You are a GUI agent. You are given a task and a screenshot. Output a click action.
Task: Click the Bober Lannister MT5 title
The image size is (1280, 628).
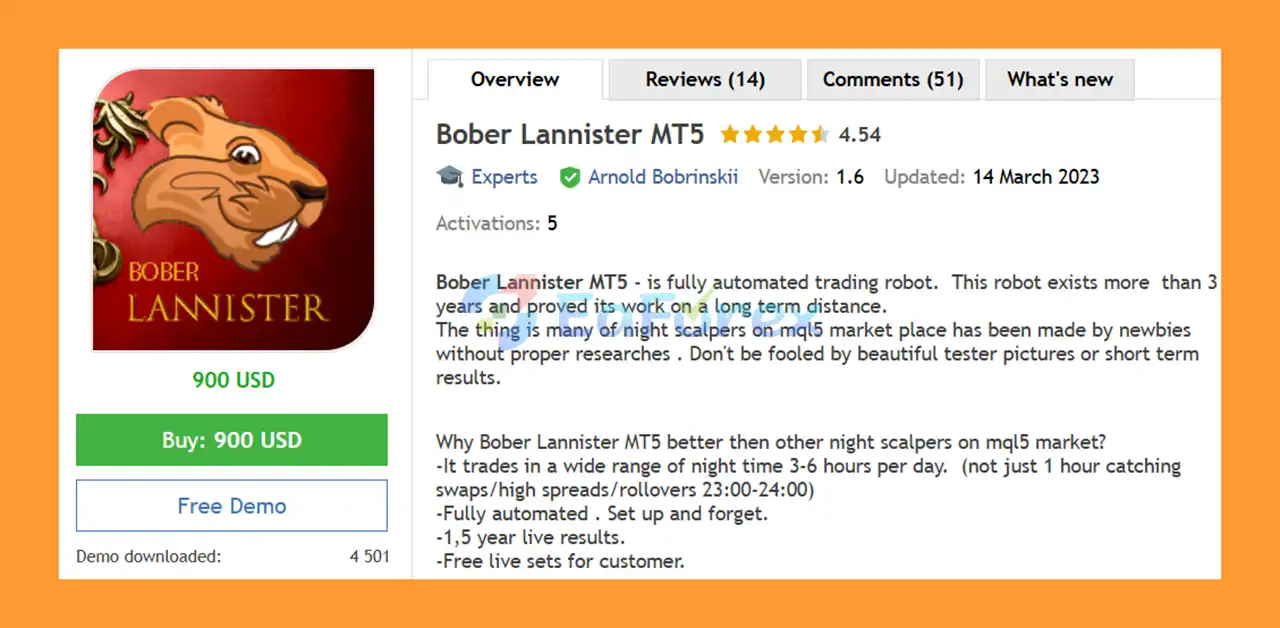[x=570, y=134]
